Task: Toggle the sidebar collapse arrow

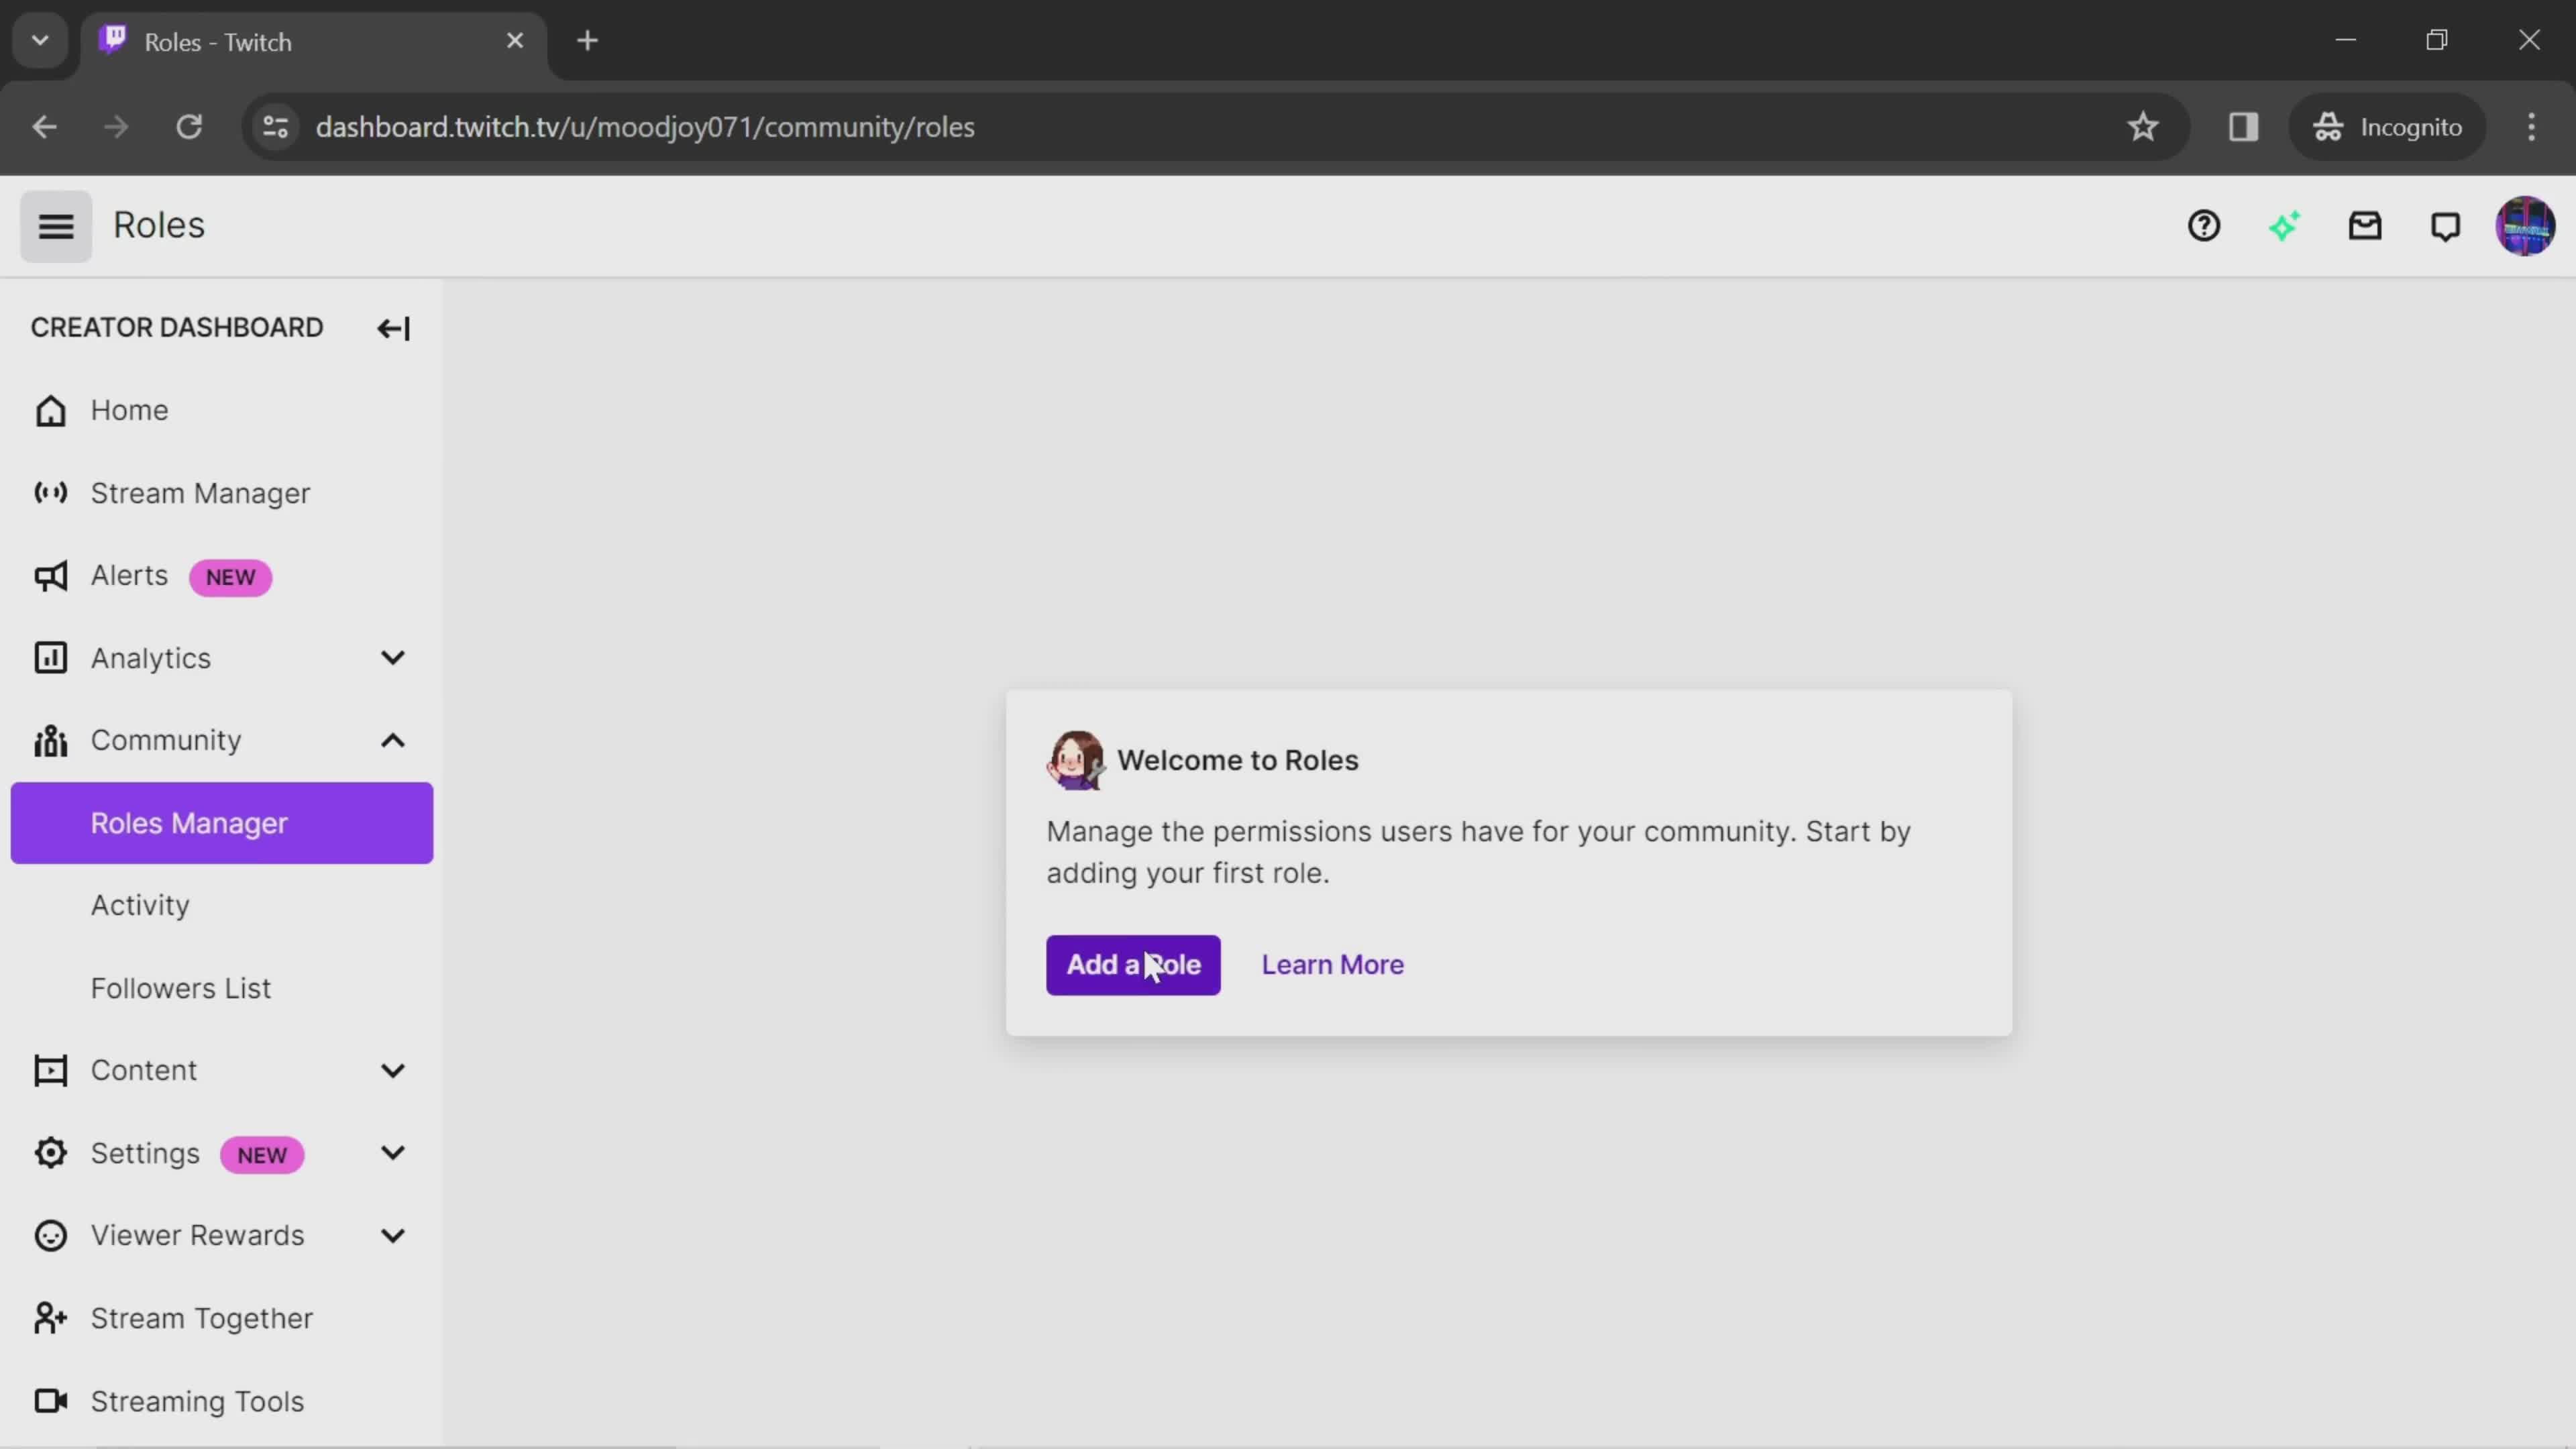Action: click(392, 327)
